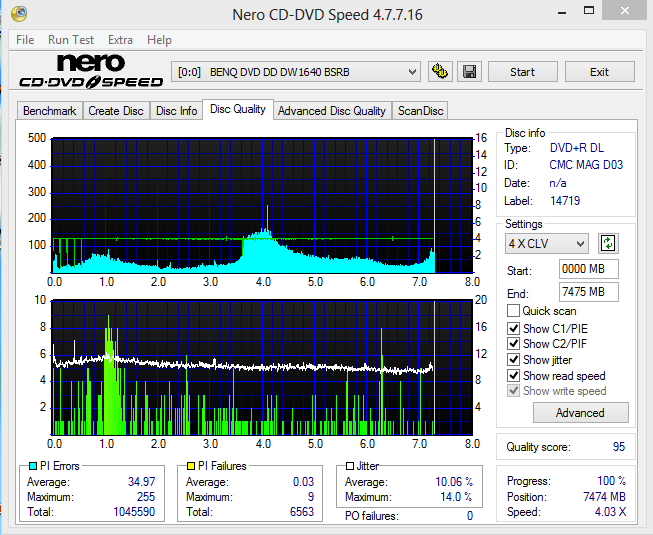
Task: Open the 4 X CLV speed dropdown
Action: (x=547, y=244)
